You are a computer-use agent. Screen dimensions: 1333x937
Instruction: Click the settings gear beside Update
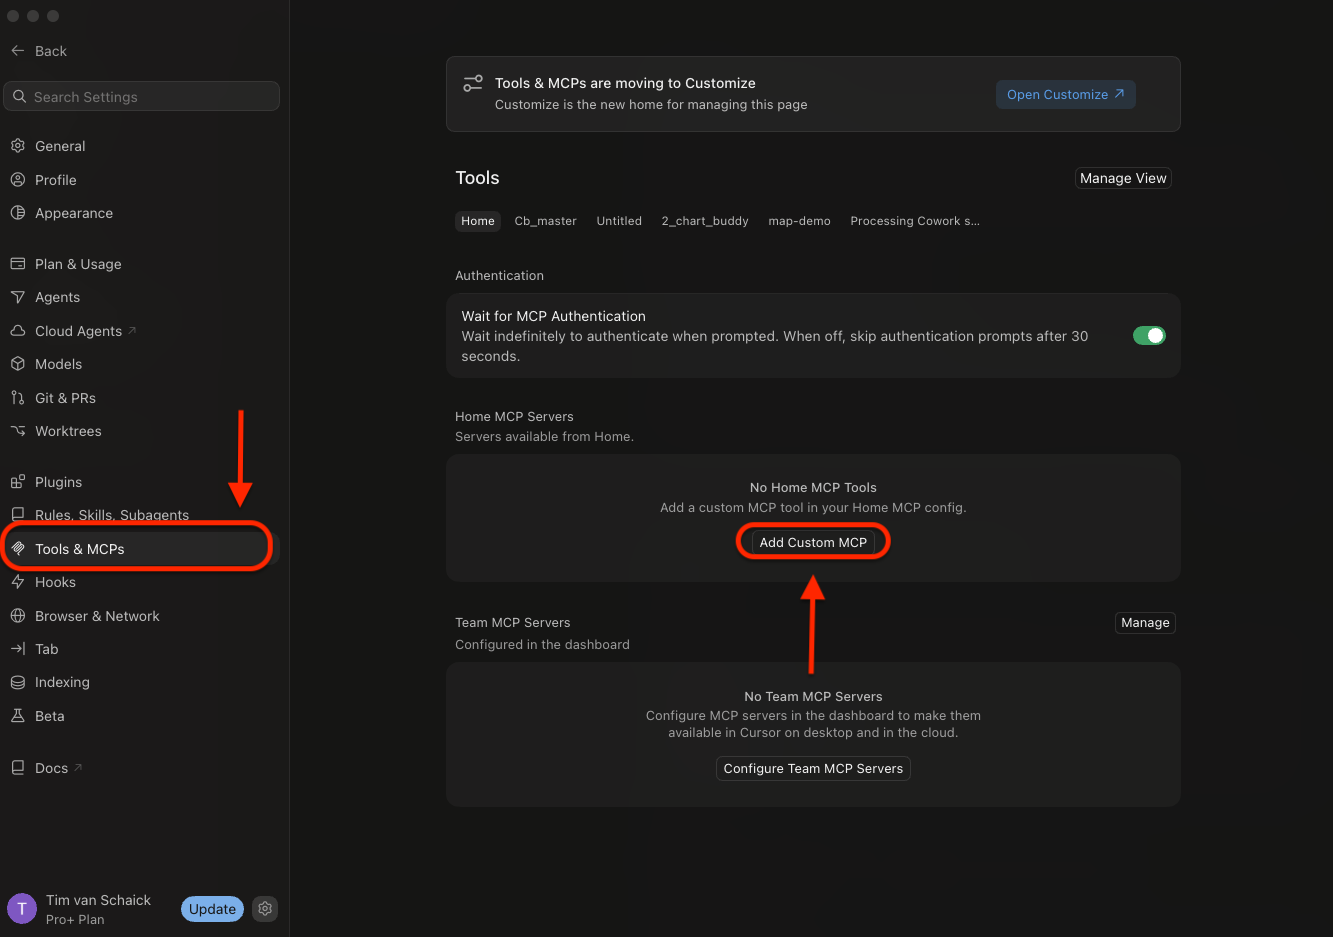click(x=265, y=909)
